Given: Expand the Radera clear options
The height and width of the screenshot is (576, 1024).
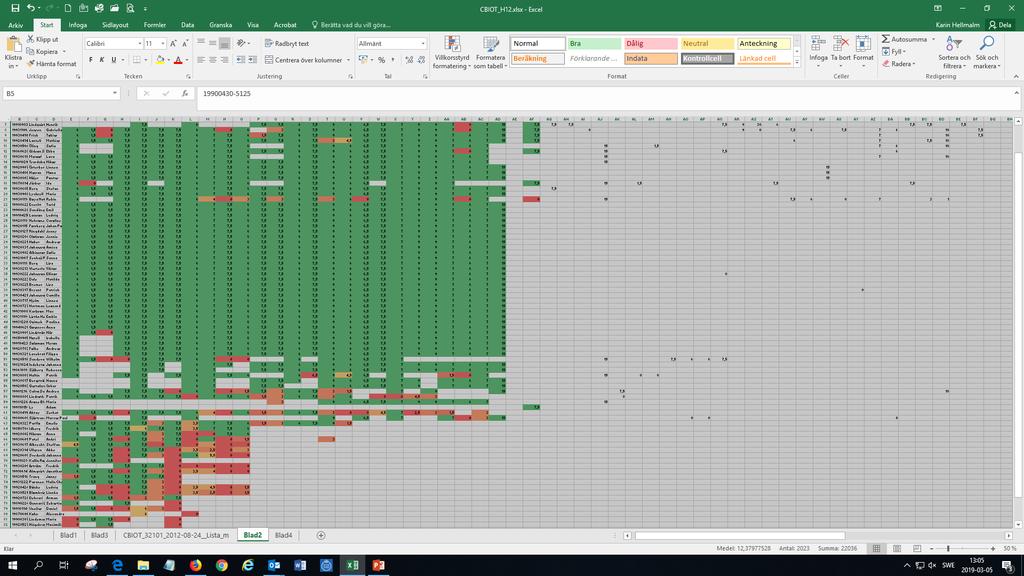Looking at the screenshot, I should tap(899, 64).
